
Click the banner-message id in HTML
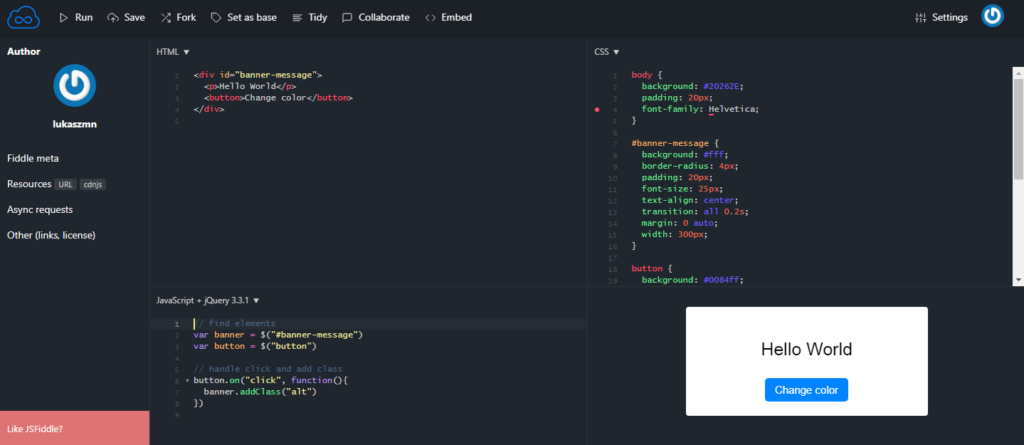pos(278,75)
